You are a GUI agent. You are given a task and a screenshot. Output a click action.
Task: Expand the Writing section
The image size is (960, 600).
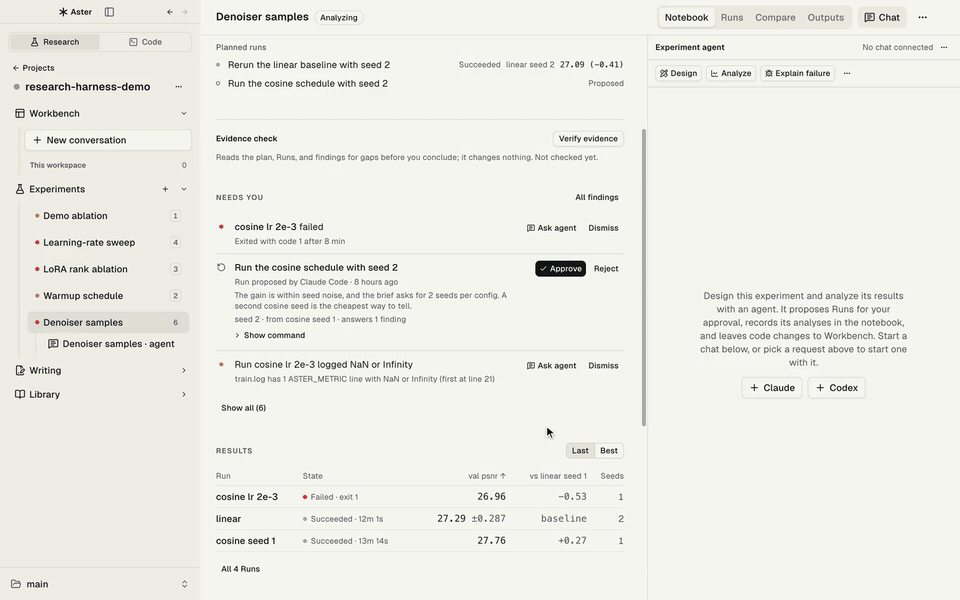point(184,370)
